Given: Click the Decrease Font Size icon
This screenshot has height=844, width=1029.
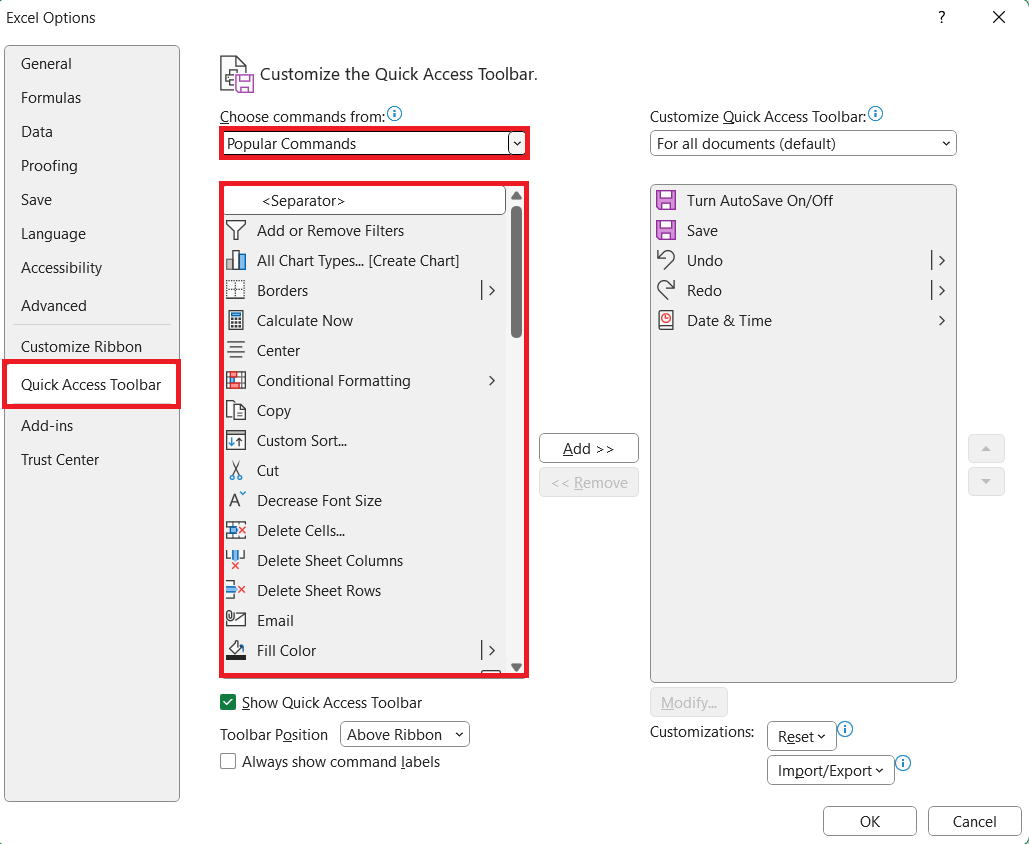Looking at the screenshot, I should point(236,500).
